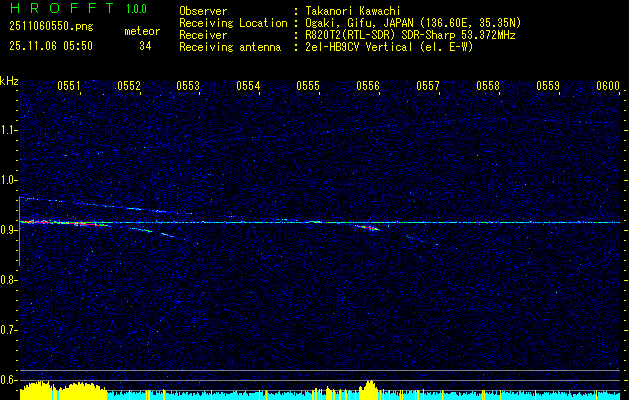
Task: Select the version number 1.0.0
Action: [136, 9]
